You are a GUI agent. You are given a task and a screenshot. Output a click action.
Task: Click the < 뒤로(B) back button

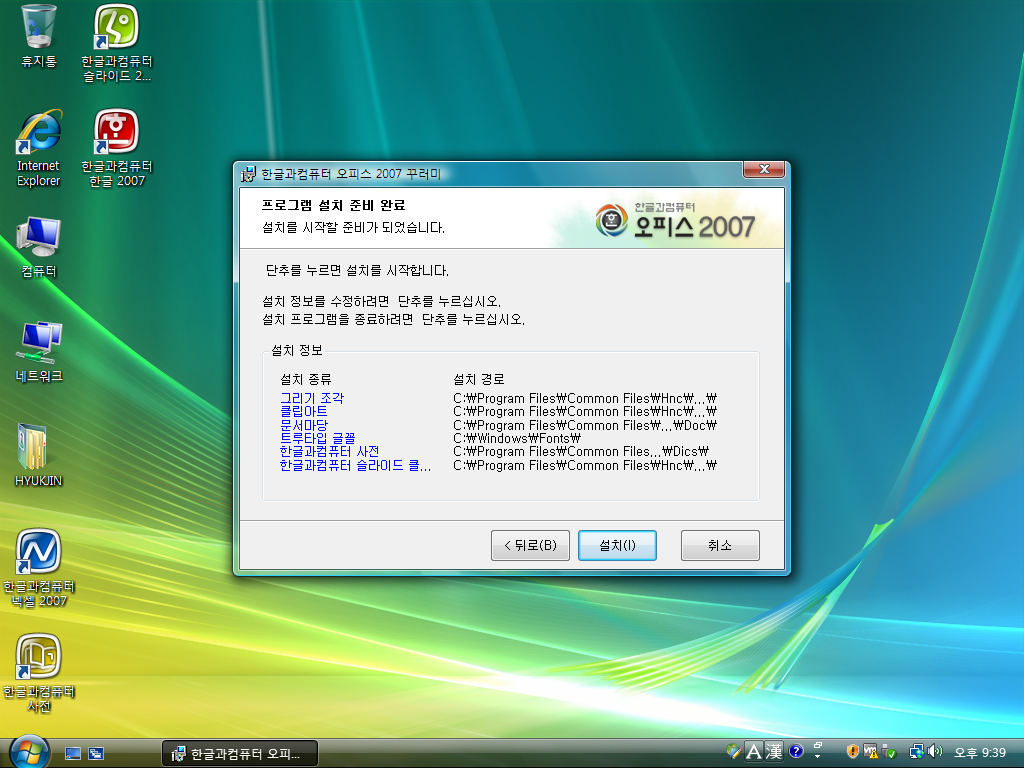pyautogui.click(x=530, y=545)
